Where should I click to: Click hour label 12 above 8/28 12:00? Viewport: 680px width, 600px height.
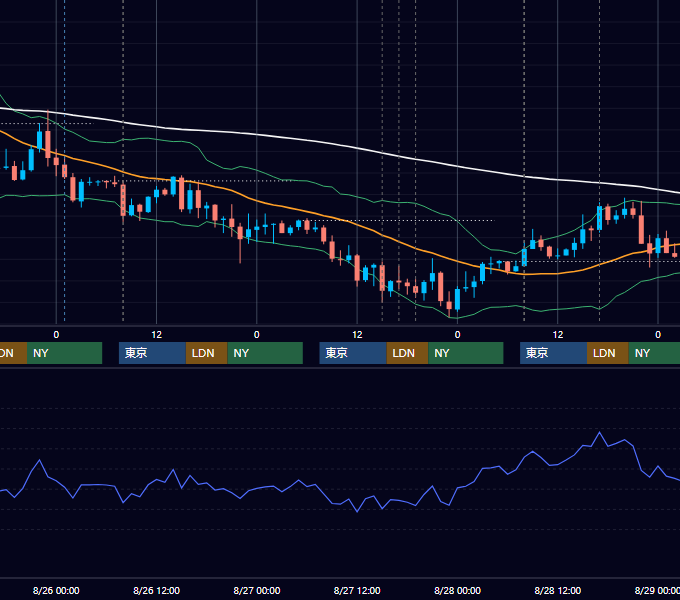(558, 335)
